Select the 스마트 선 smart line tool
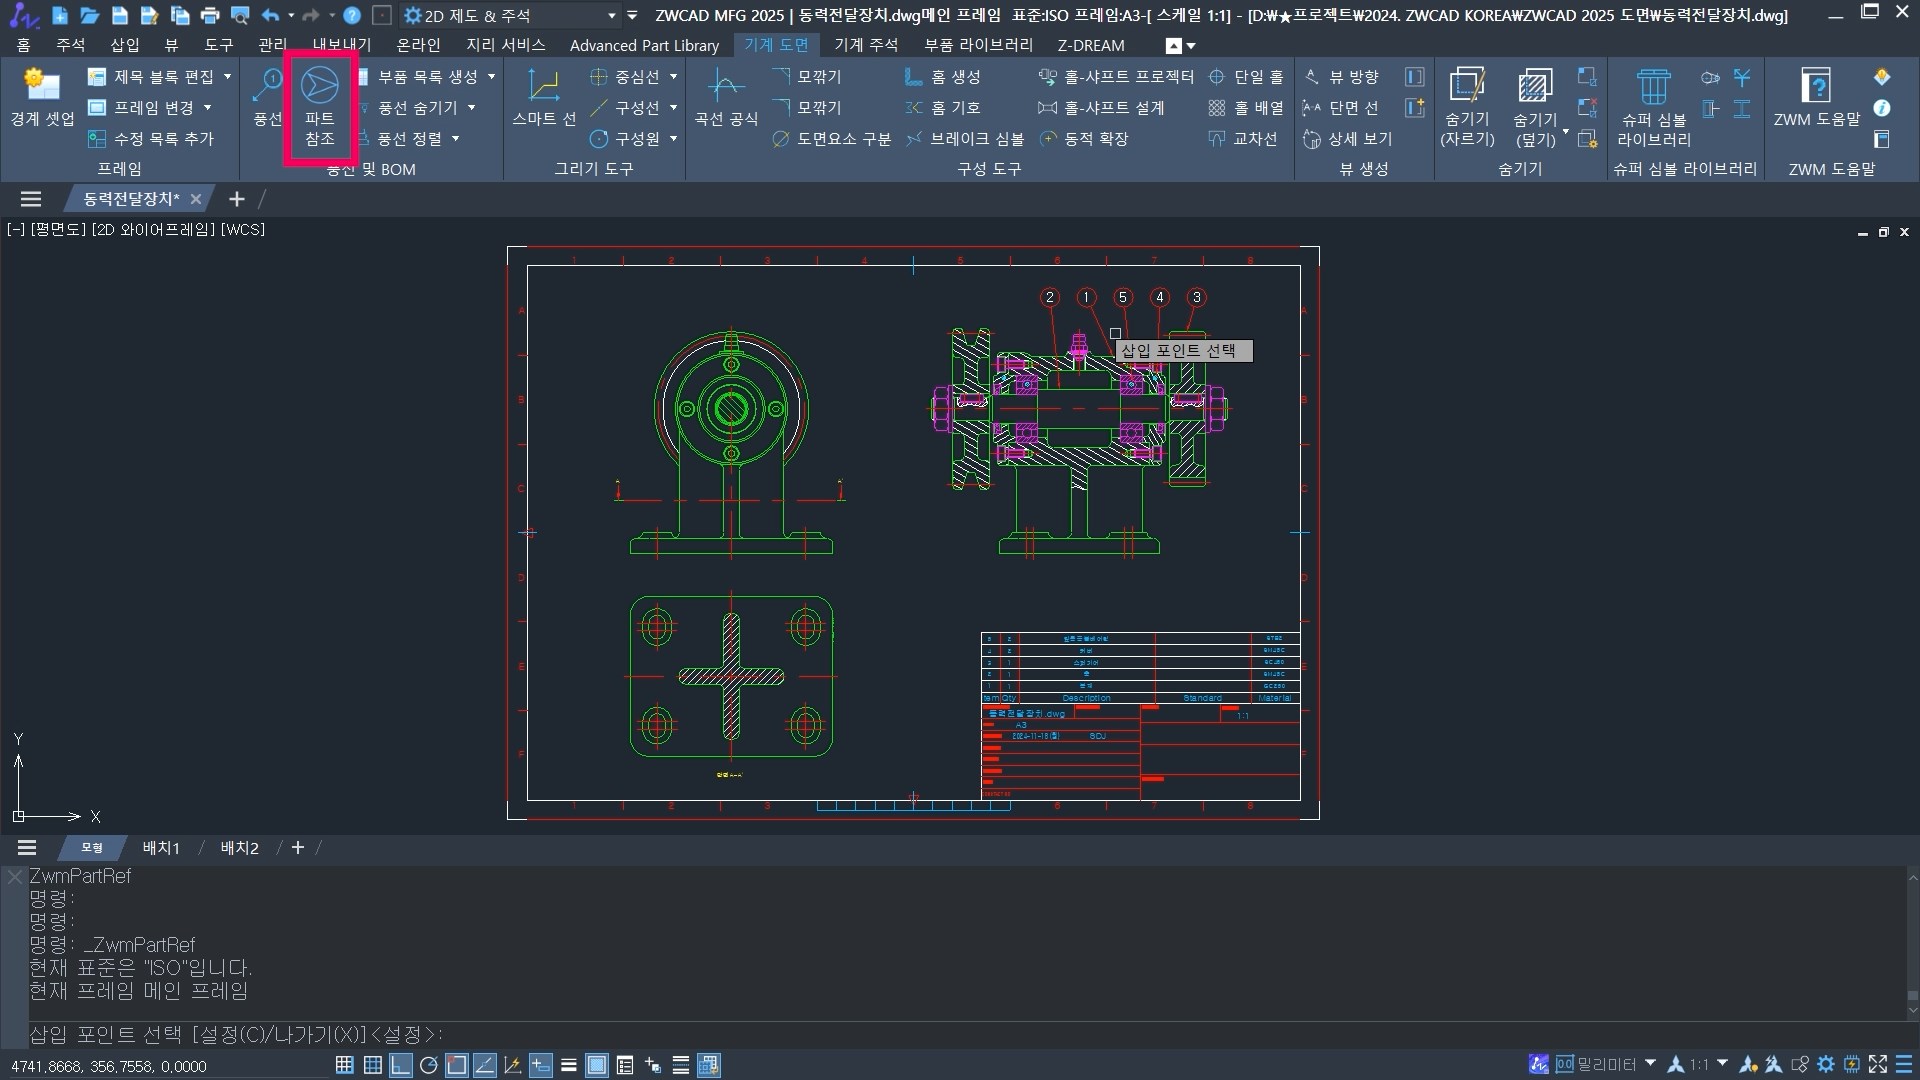 coord(544,98)
